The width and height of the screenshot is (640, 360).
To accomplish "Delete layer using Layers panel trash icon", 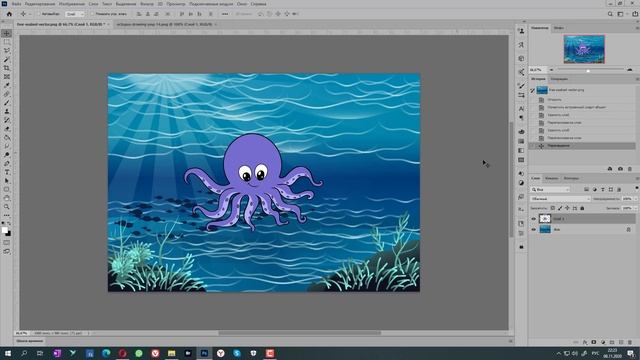I will (x=630, y=342).
